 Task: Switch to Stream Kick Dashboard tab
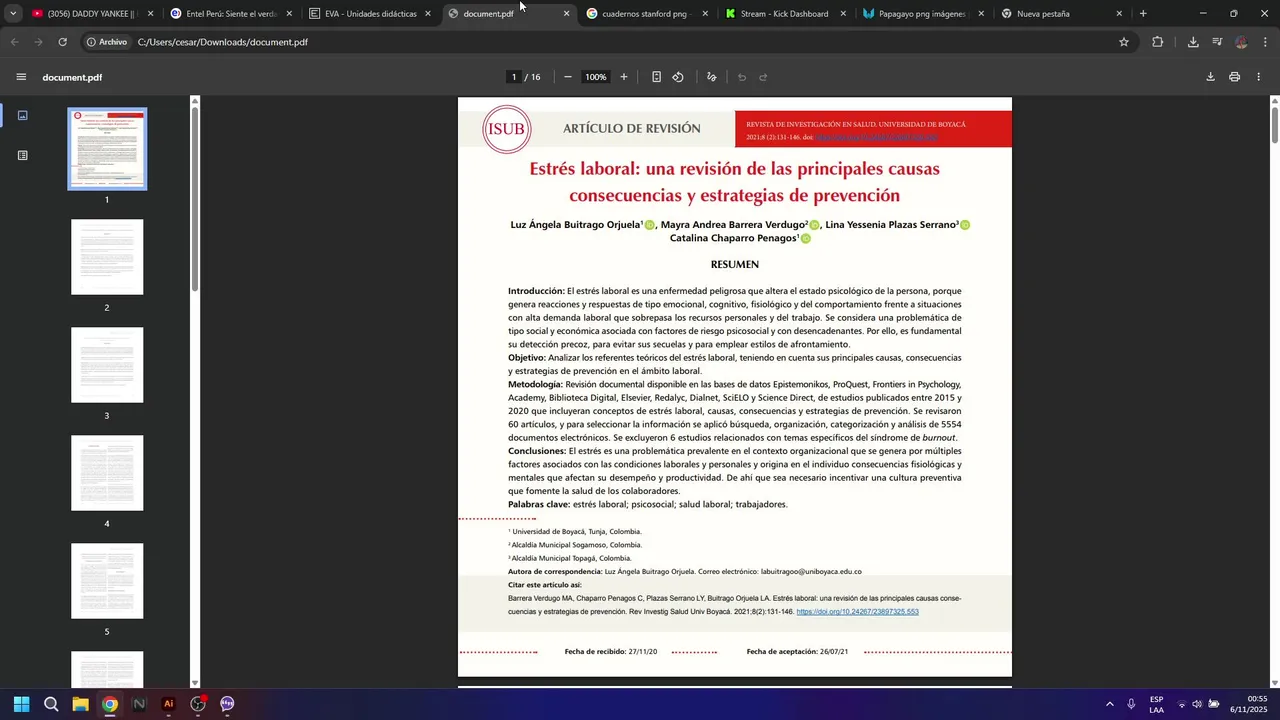(786, 14)
